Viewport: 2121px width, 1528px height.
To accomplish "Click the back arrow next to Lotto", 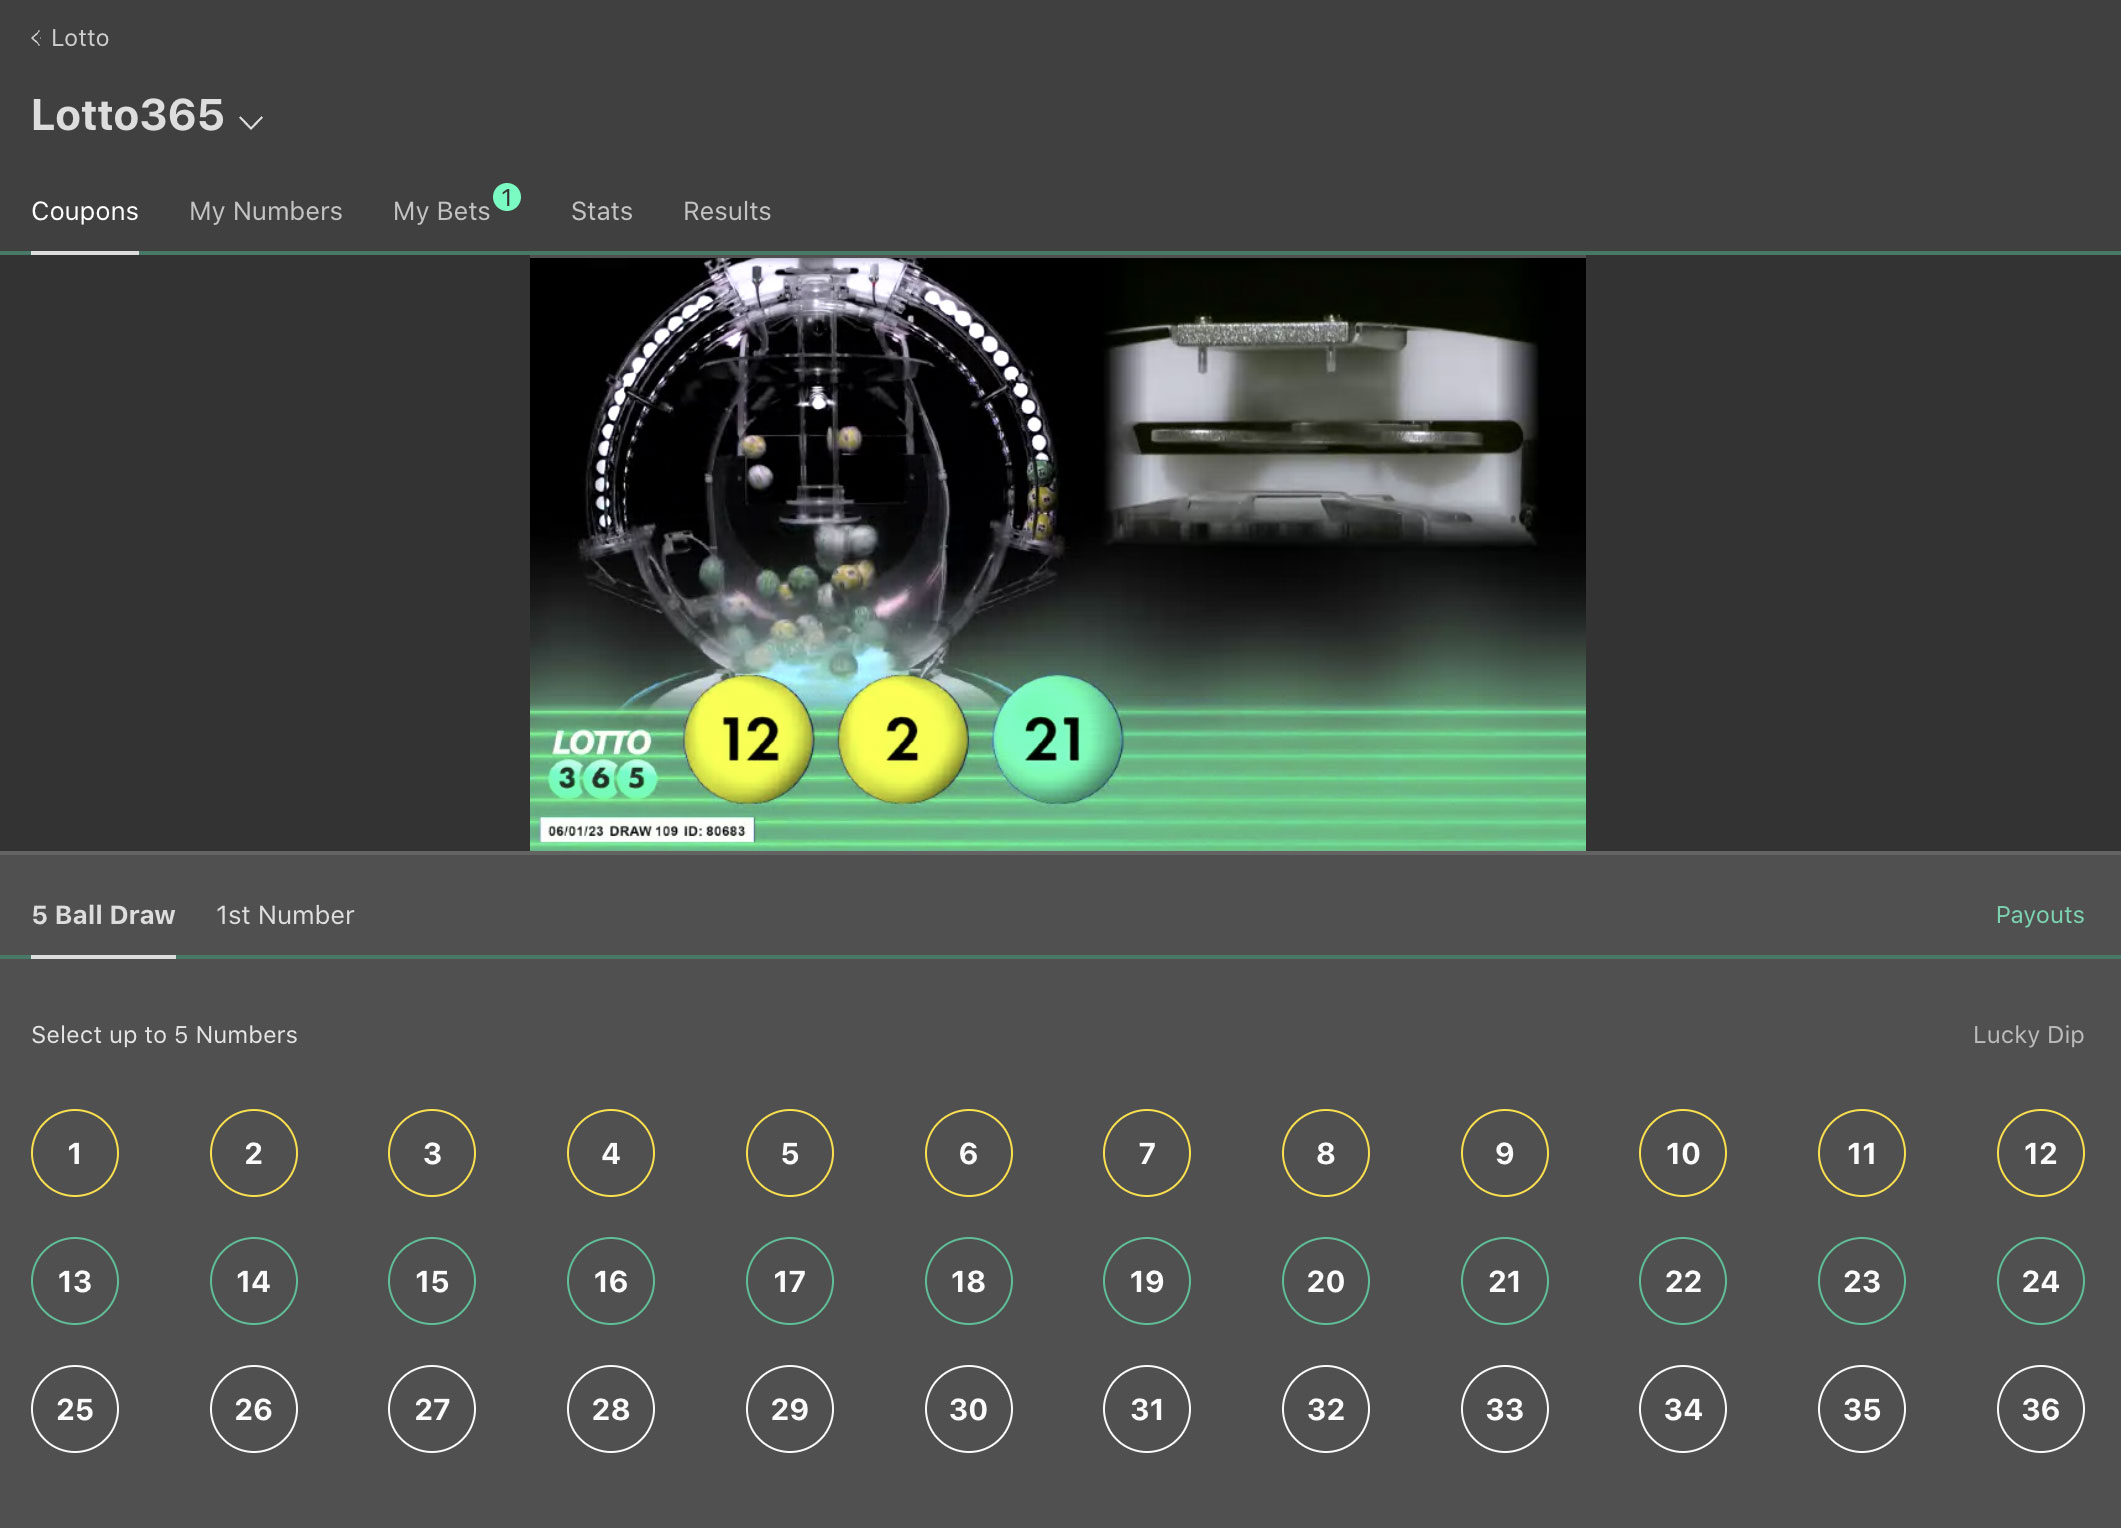I will coord(36,38).
